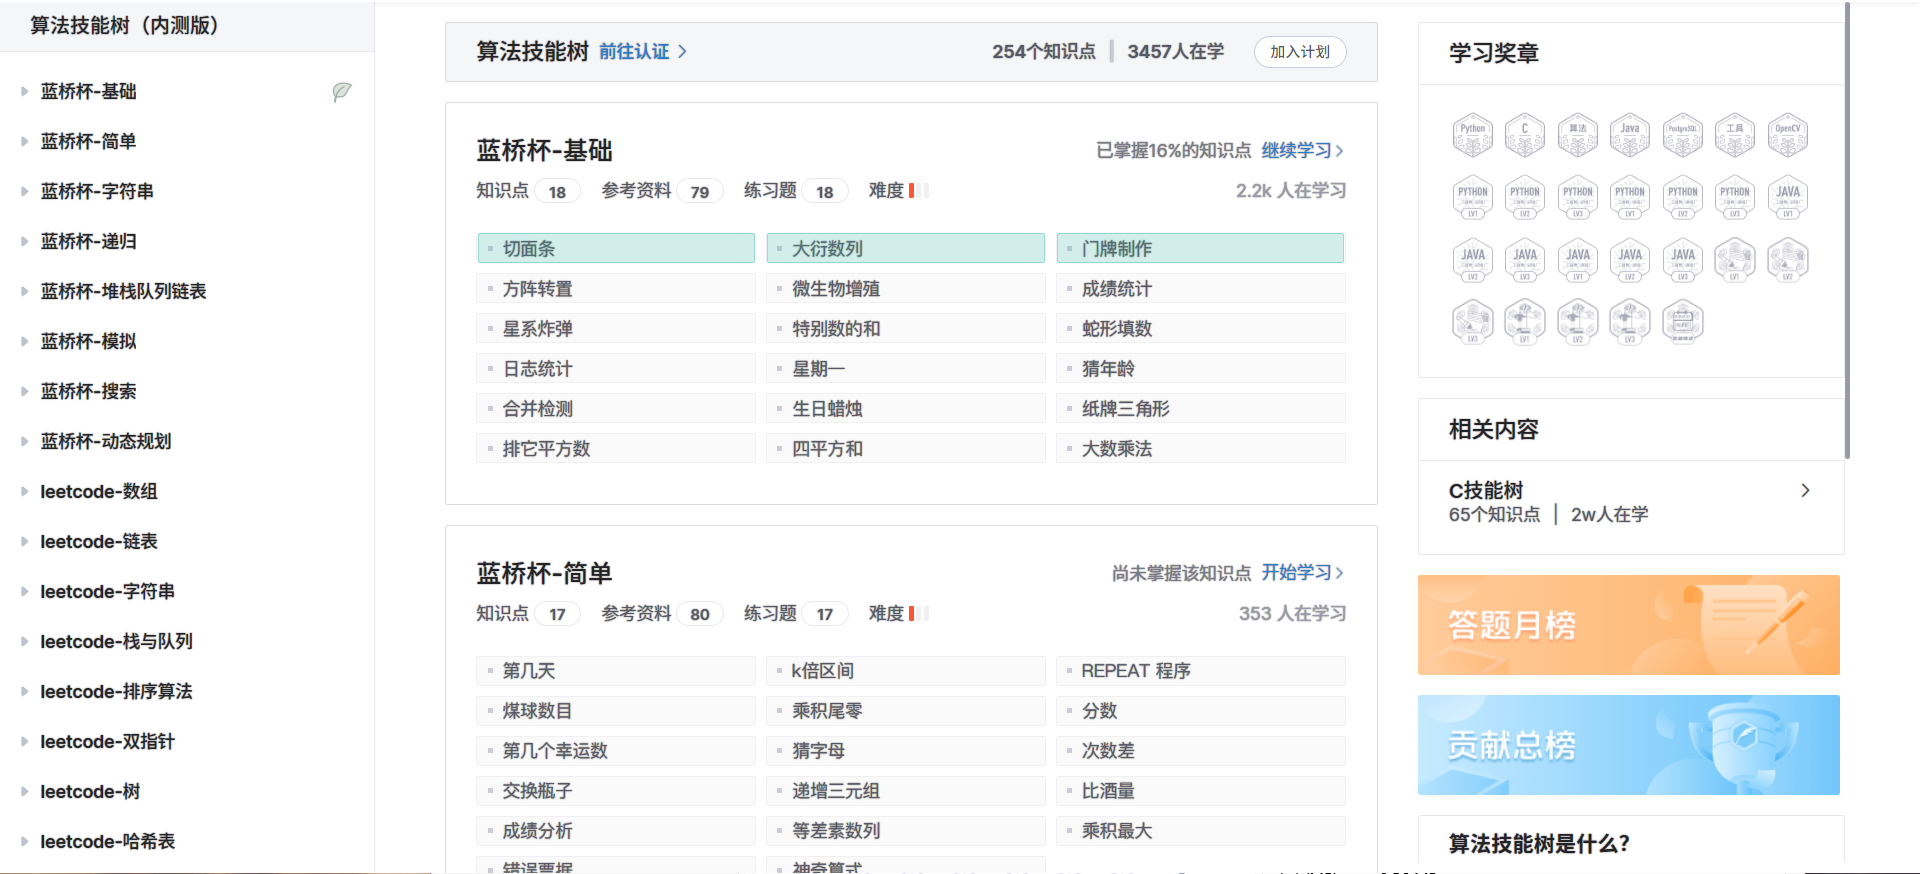Image resolution: width=1920 pixels, height=874 pixels.
Task: Expand the 蓝桥杯-递归 tree node
Action: (24, 242)
